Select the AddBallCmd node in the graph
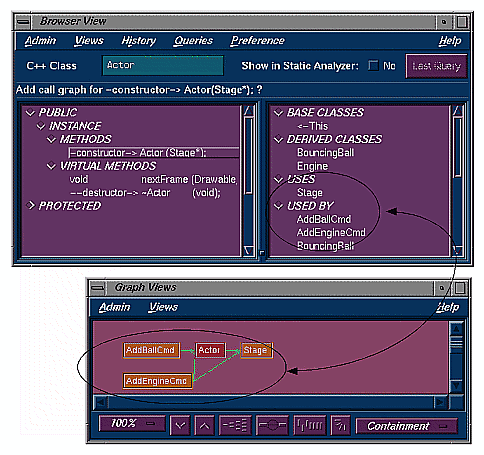 point(151,350)
